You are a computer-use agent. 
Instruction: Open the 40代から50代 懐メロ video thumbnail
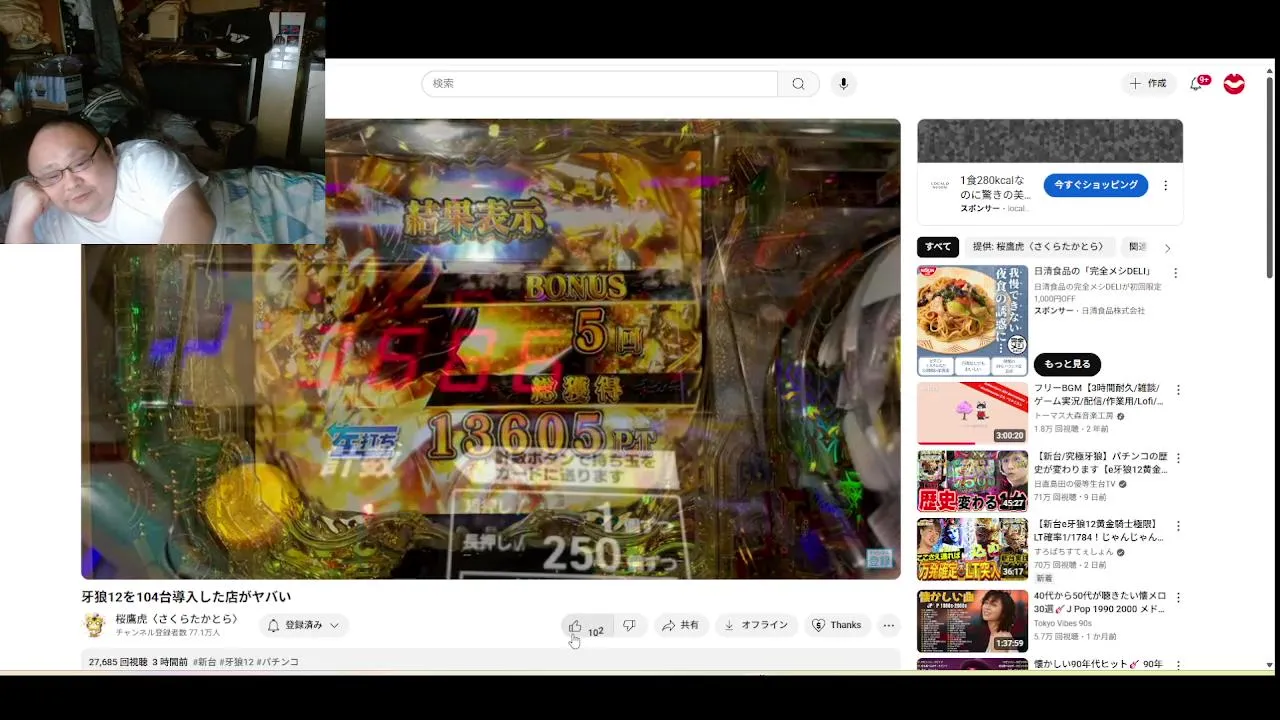coord(972,621)
